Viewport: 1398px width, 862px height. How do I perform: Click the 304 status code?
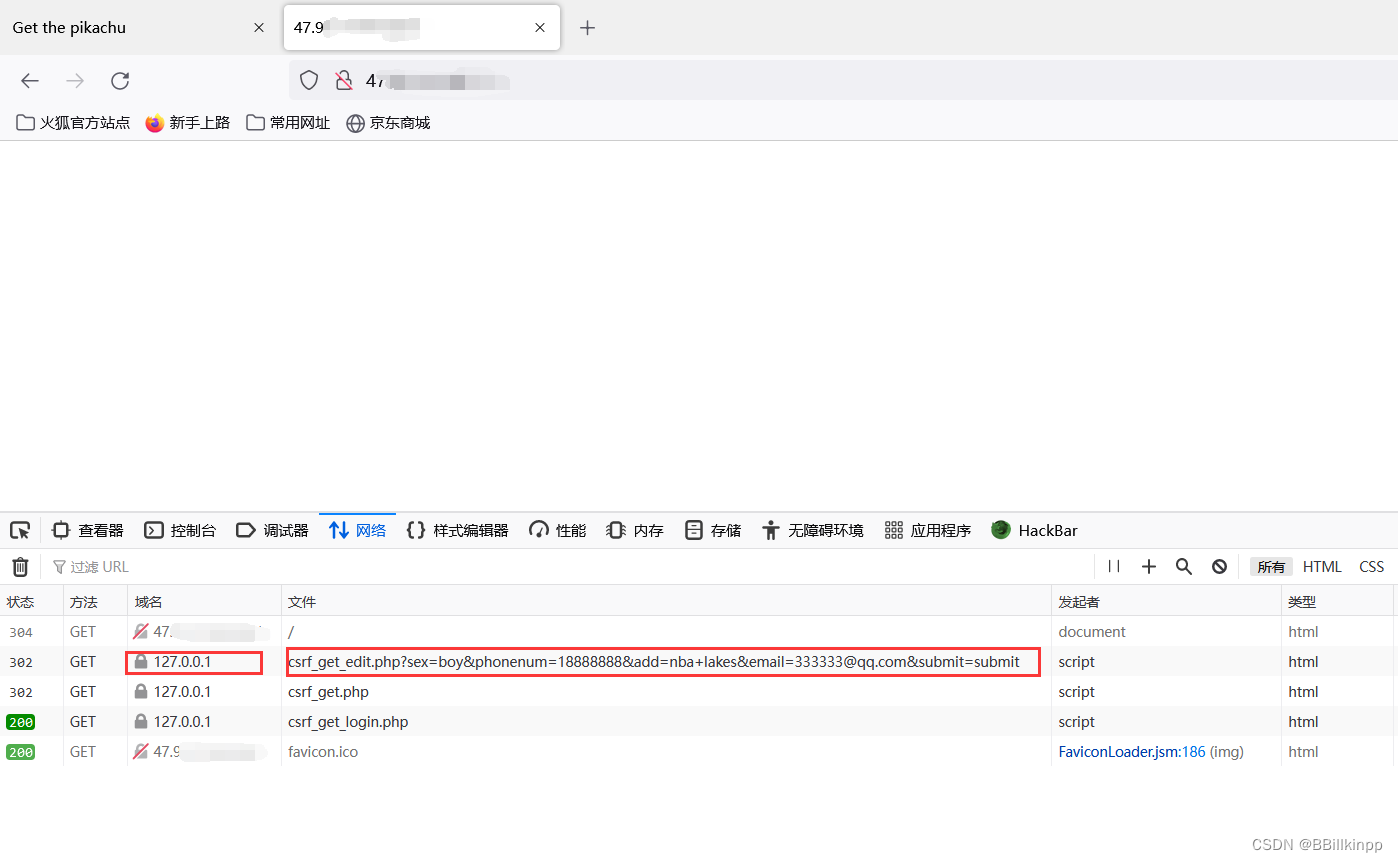pos(21,632)
